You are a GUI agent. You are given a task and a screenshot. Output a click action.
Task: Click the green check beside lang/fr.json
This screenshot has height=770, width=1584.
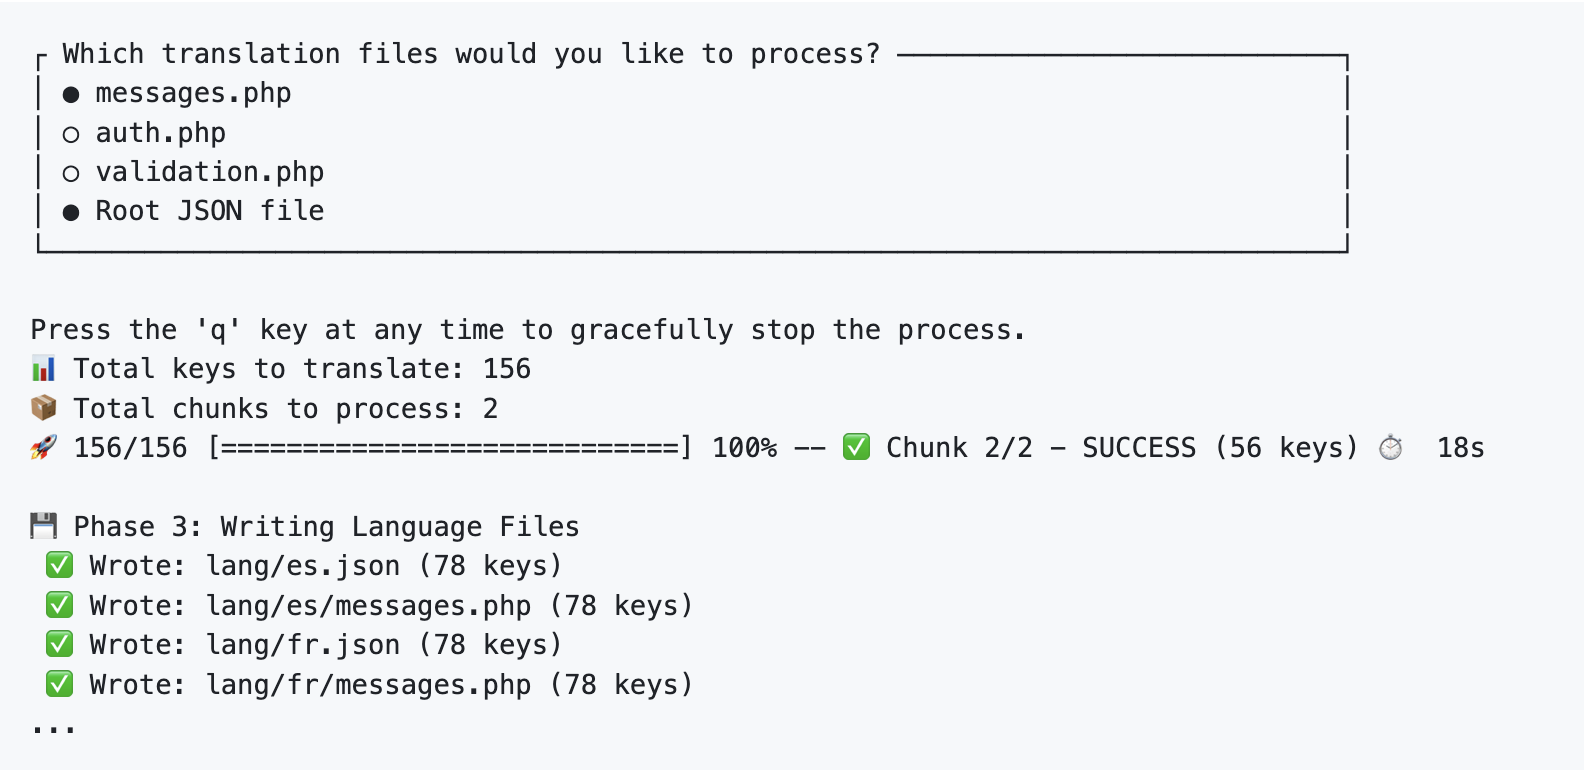(x=60, y=645)
